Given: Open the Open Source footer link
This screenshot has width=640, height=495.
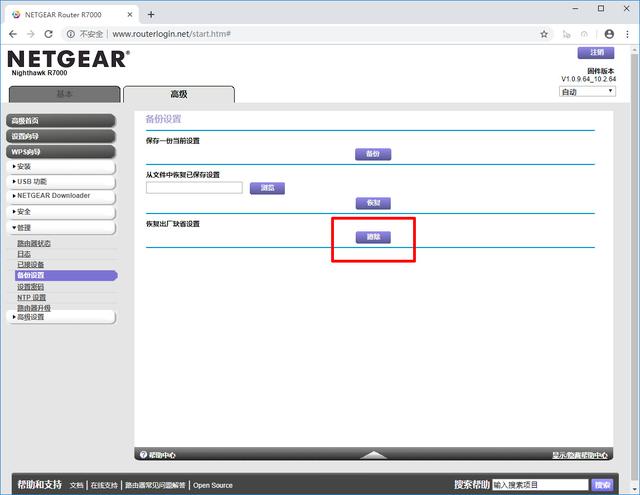Looking at the screenshot, I should (x=213, y=485).
